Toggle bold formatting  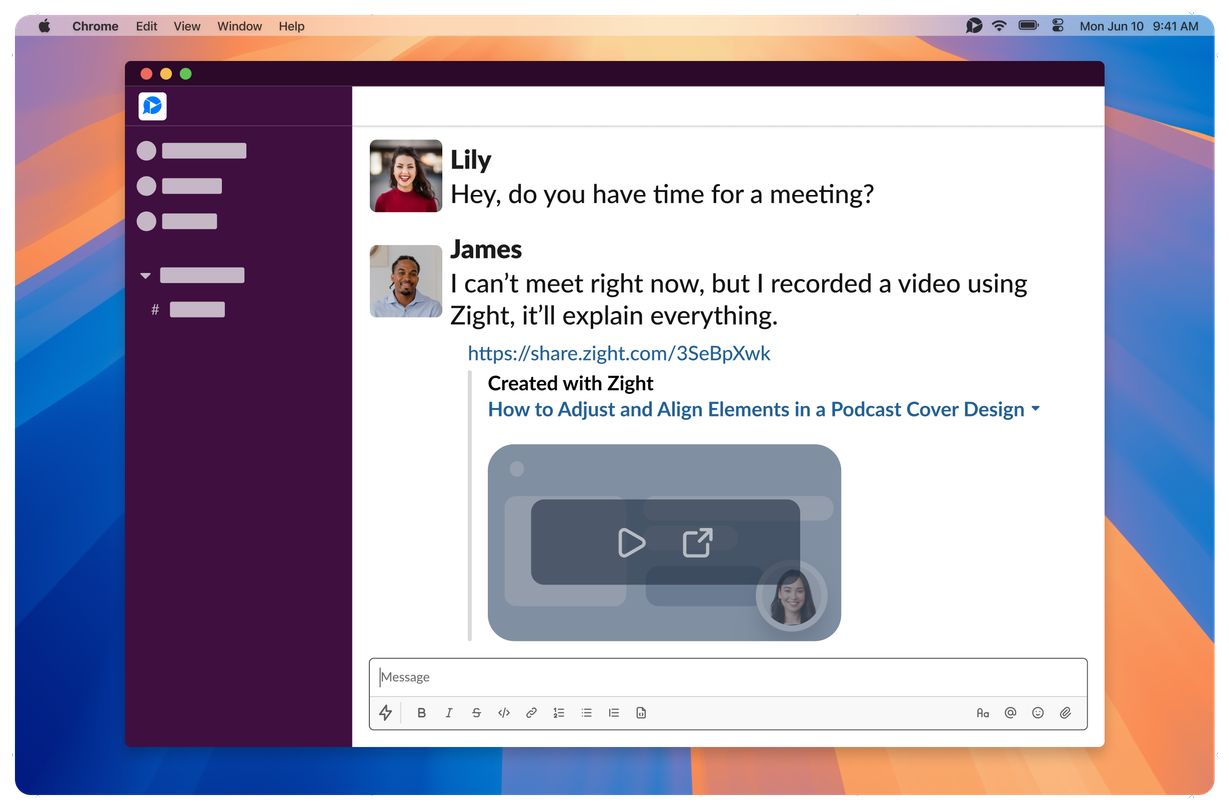point(421,713)
